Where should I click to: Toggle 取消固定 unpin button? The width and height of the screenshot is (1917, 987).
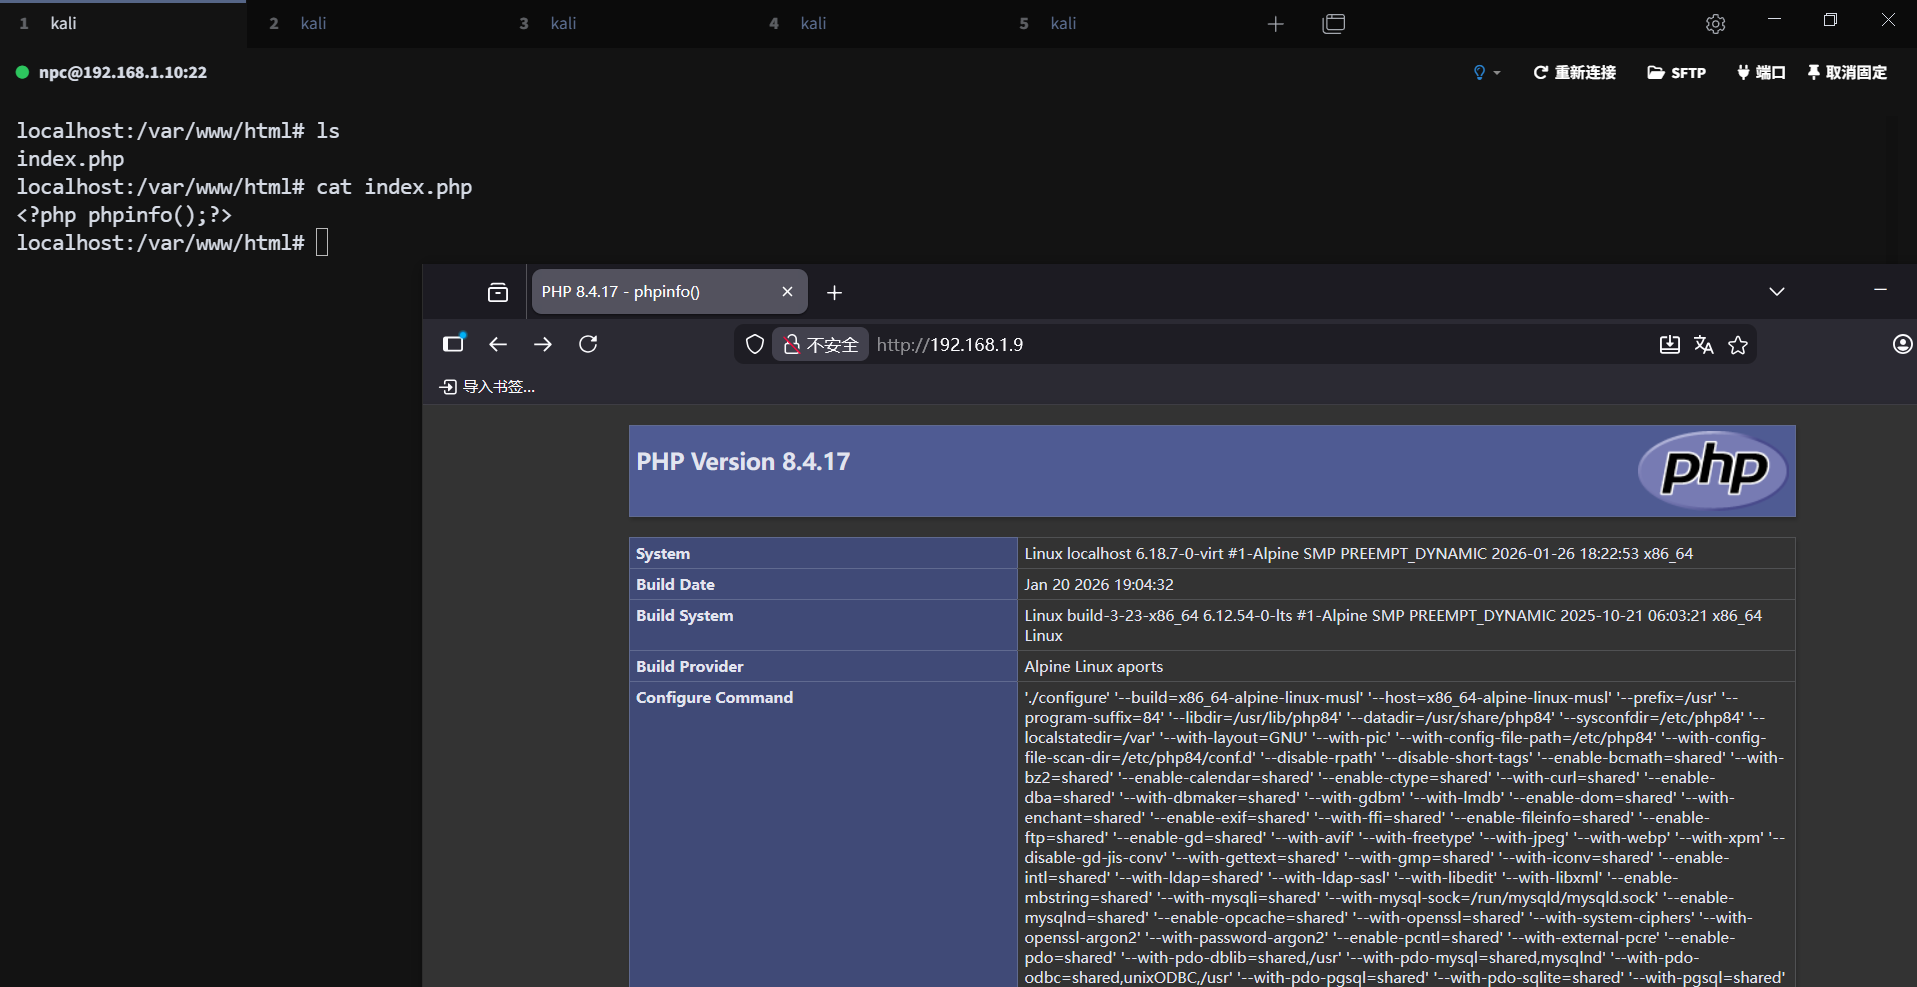[x=1847, y=73]
